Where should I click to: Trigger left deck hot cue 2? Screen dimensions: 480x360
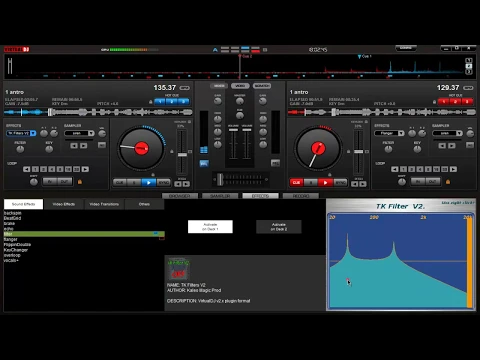pyautogui.click(x=172, y=101)
